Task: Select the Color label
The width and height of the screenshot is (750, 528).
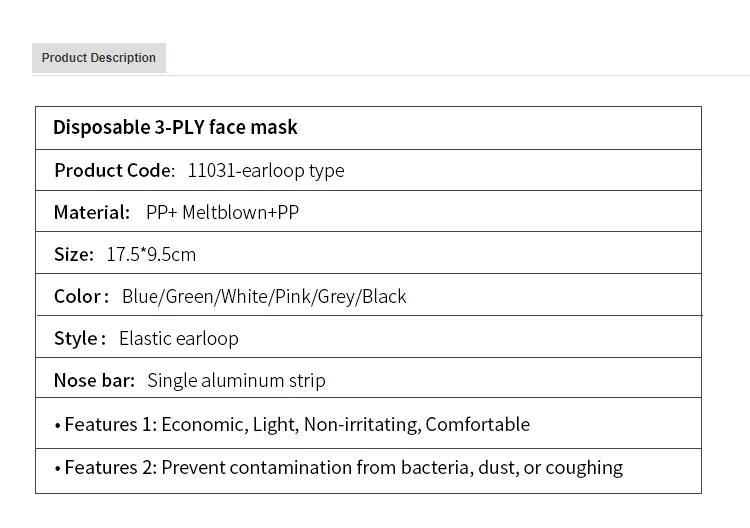Action: 81,296
